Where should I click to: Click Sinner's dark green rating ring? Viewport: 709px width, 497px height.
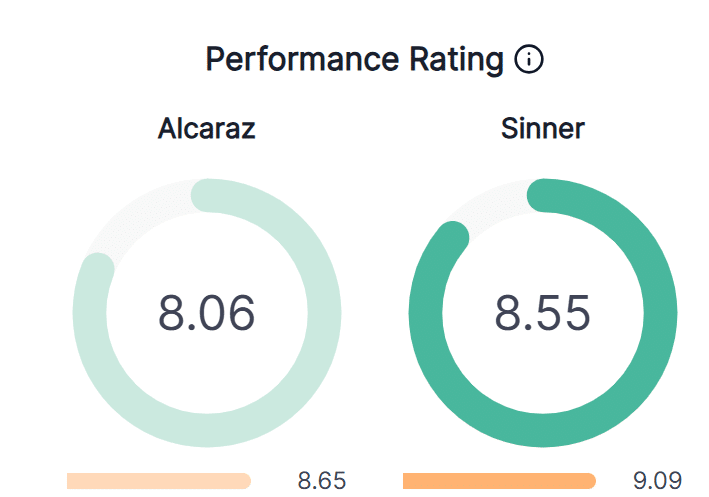[661, 313]
